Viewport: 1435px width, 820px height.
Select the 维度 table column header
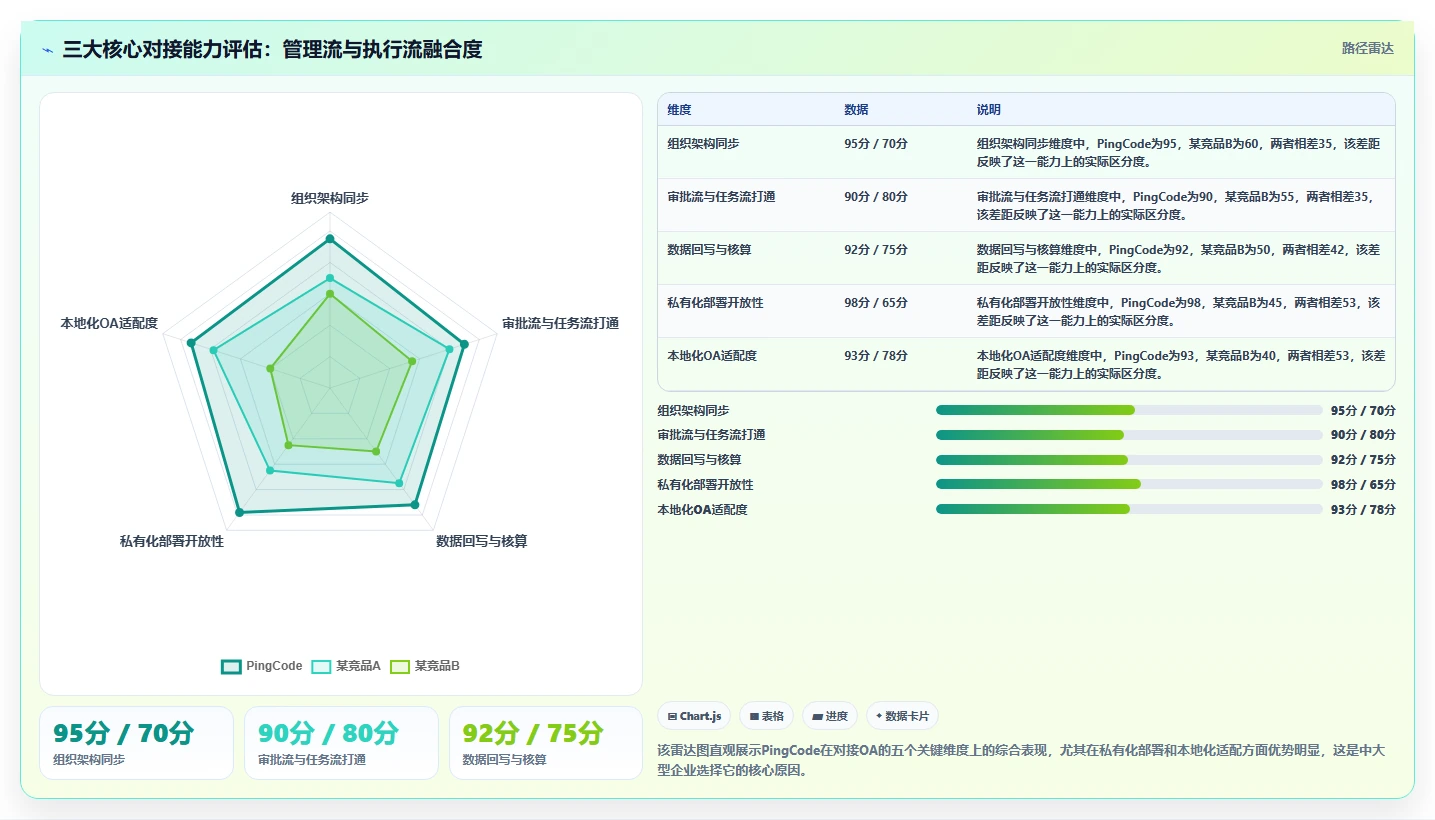tap(680, 110)
